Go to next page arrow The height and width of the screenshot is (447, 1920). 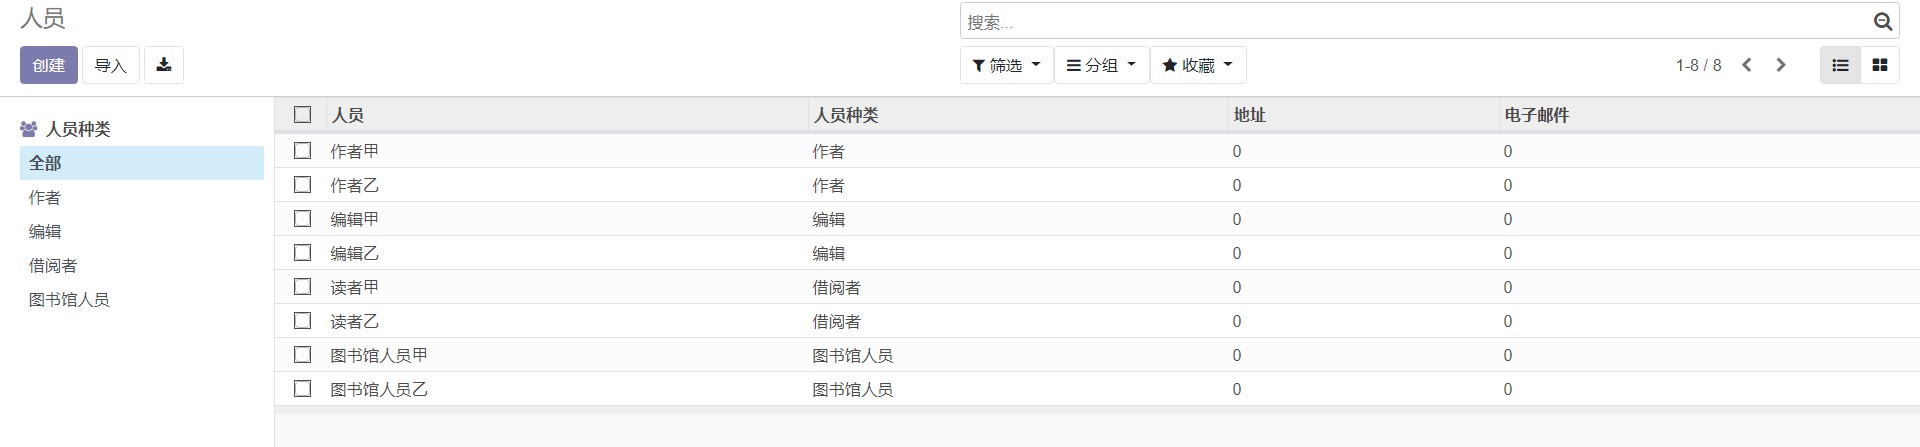click(1781, 65)
